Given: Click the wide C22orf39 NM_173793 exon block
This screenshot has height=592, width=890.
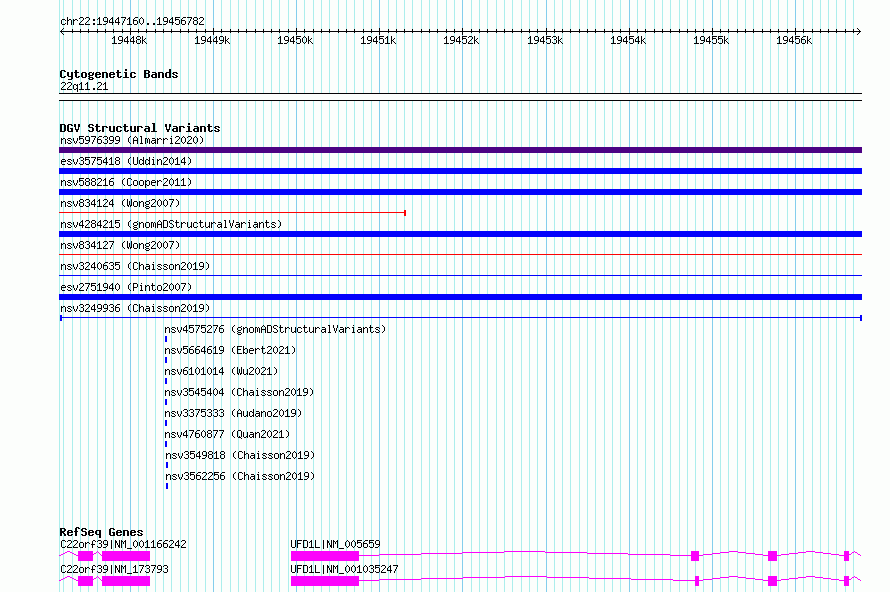Looking at the screenshot, I should (126, 581).
